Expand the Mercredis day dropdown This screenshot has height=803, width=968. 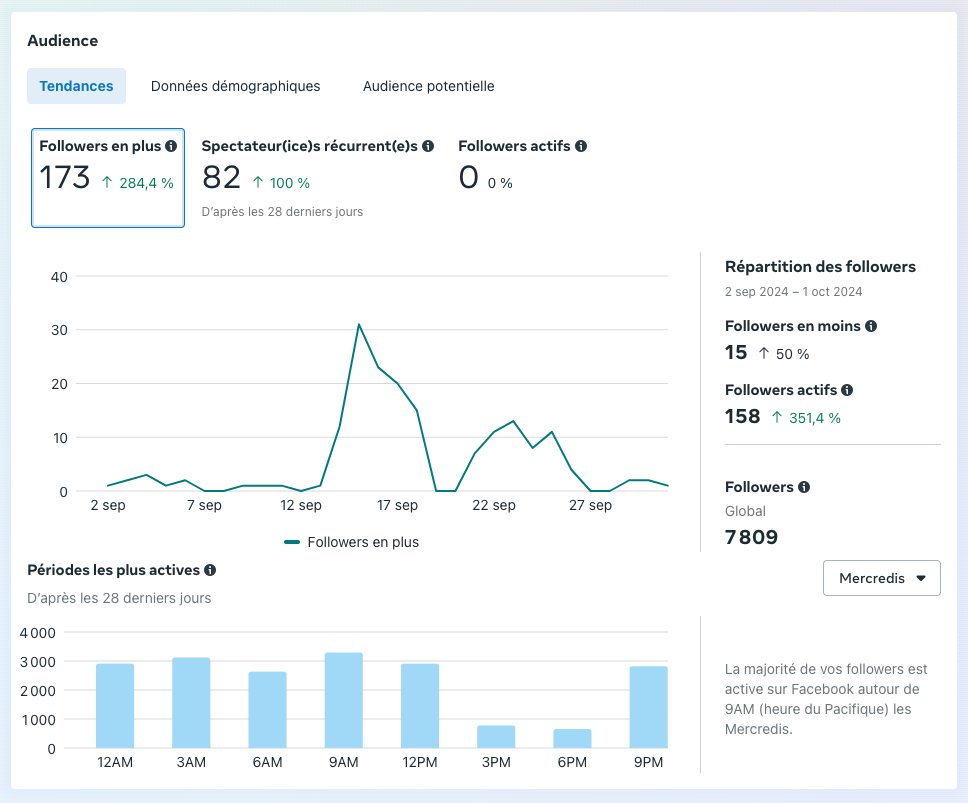click(x=881, y=578)
